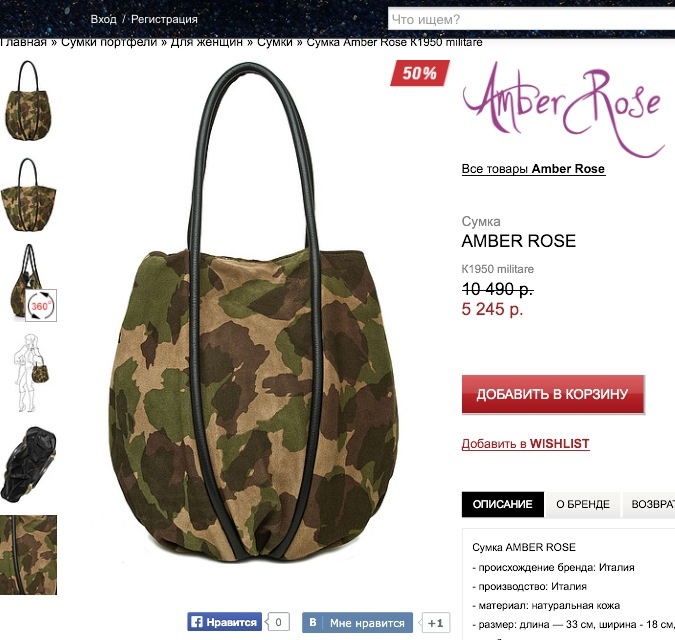Click the VK Мне нравится button
The image size is (675, 640).
(x=357, y=622)
